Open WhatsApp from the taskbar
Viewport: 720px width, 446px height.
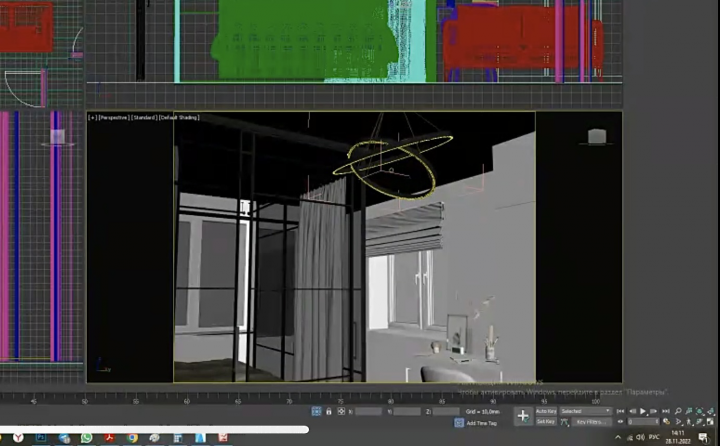click(86, 438)
